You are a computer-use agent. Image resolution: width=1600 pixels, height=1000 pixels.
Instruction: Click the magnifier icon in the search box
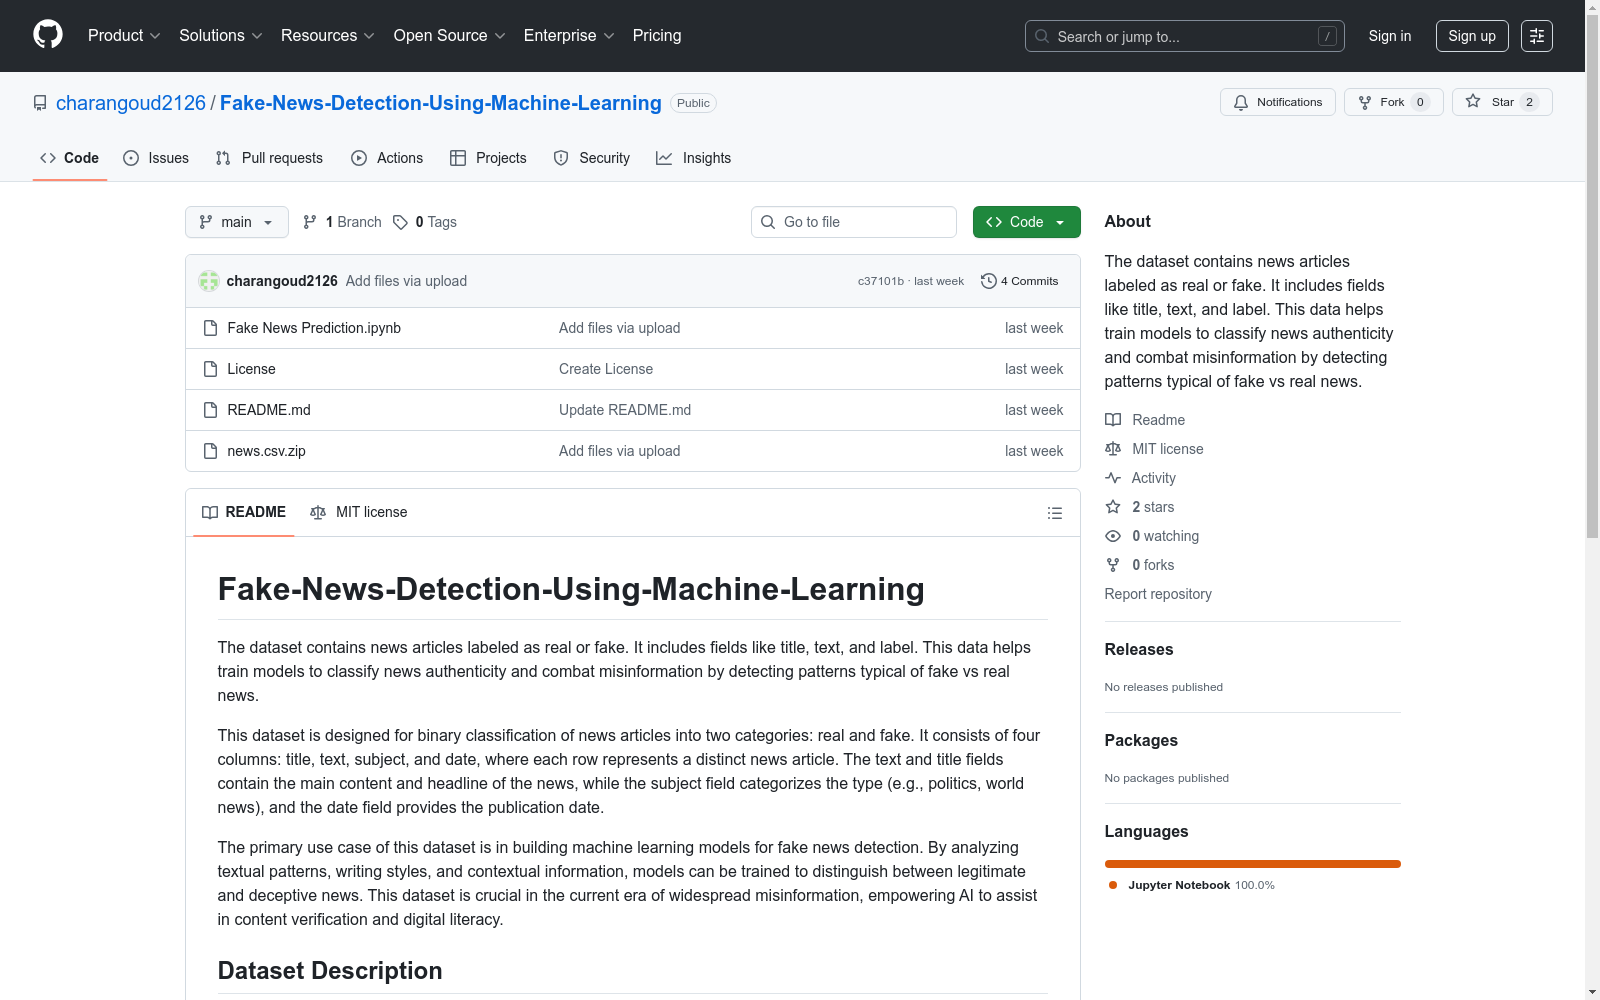pyautogui.click(x=1042, y=36)
